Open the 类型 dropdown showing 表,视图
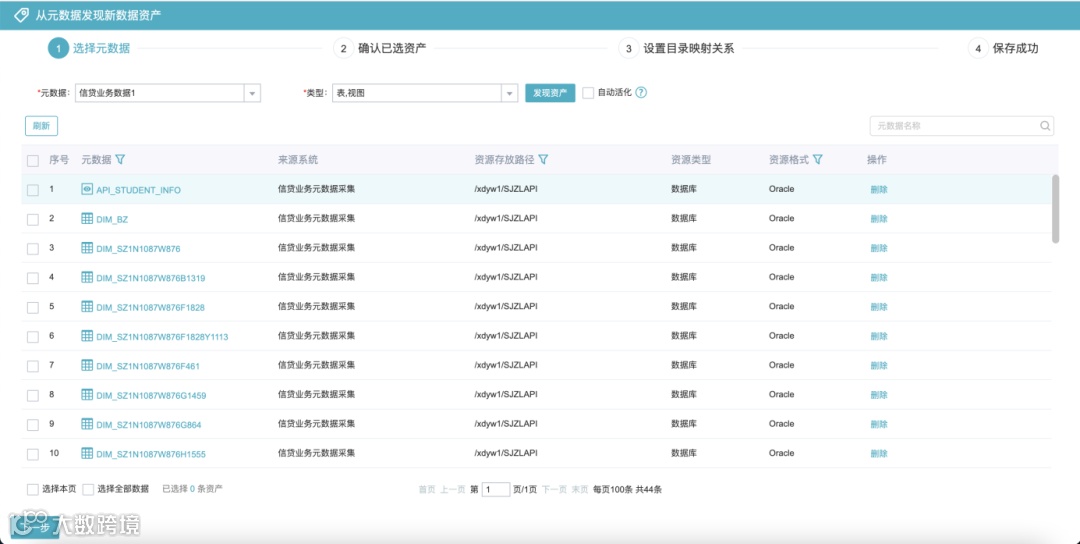 pyautogui.click(x=425, y=93)
